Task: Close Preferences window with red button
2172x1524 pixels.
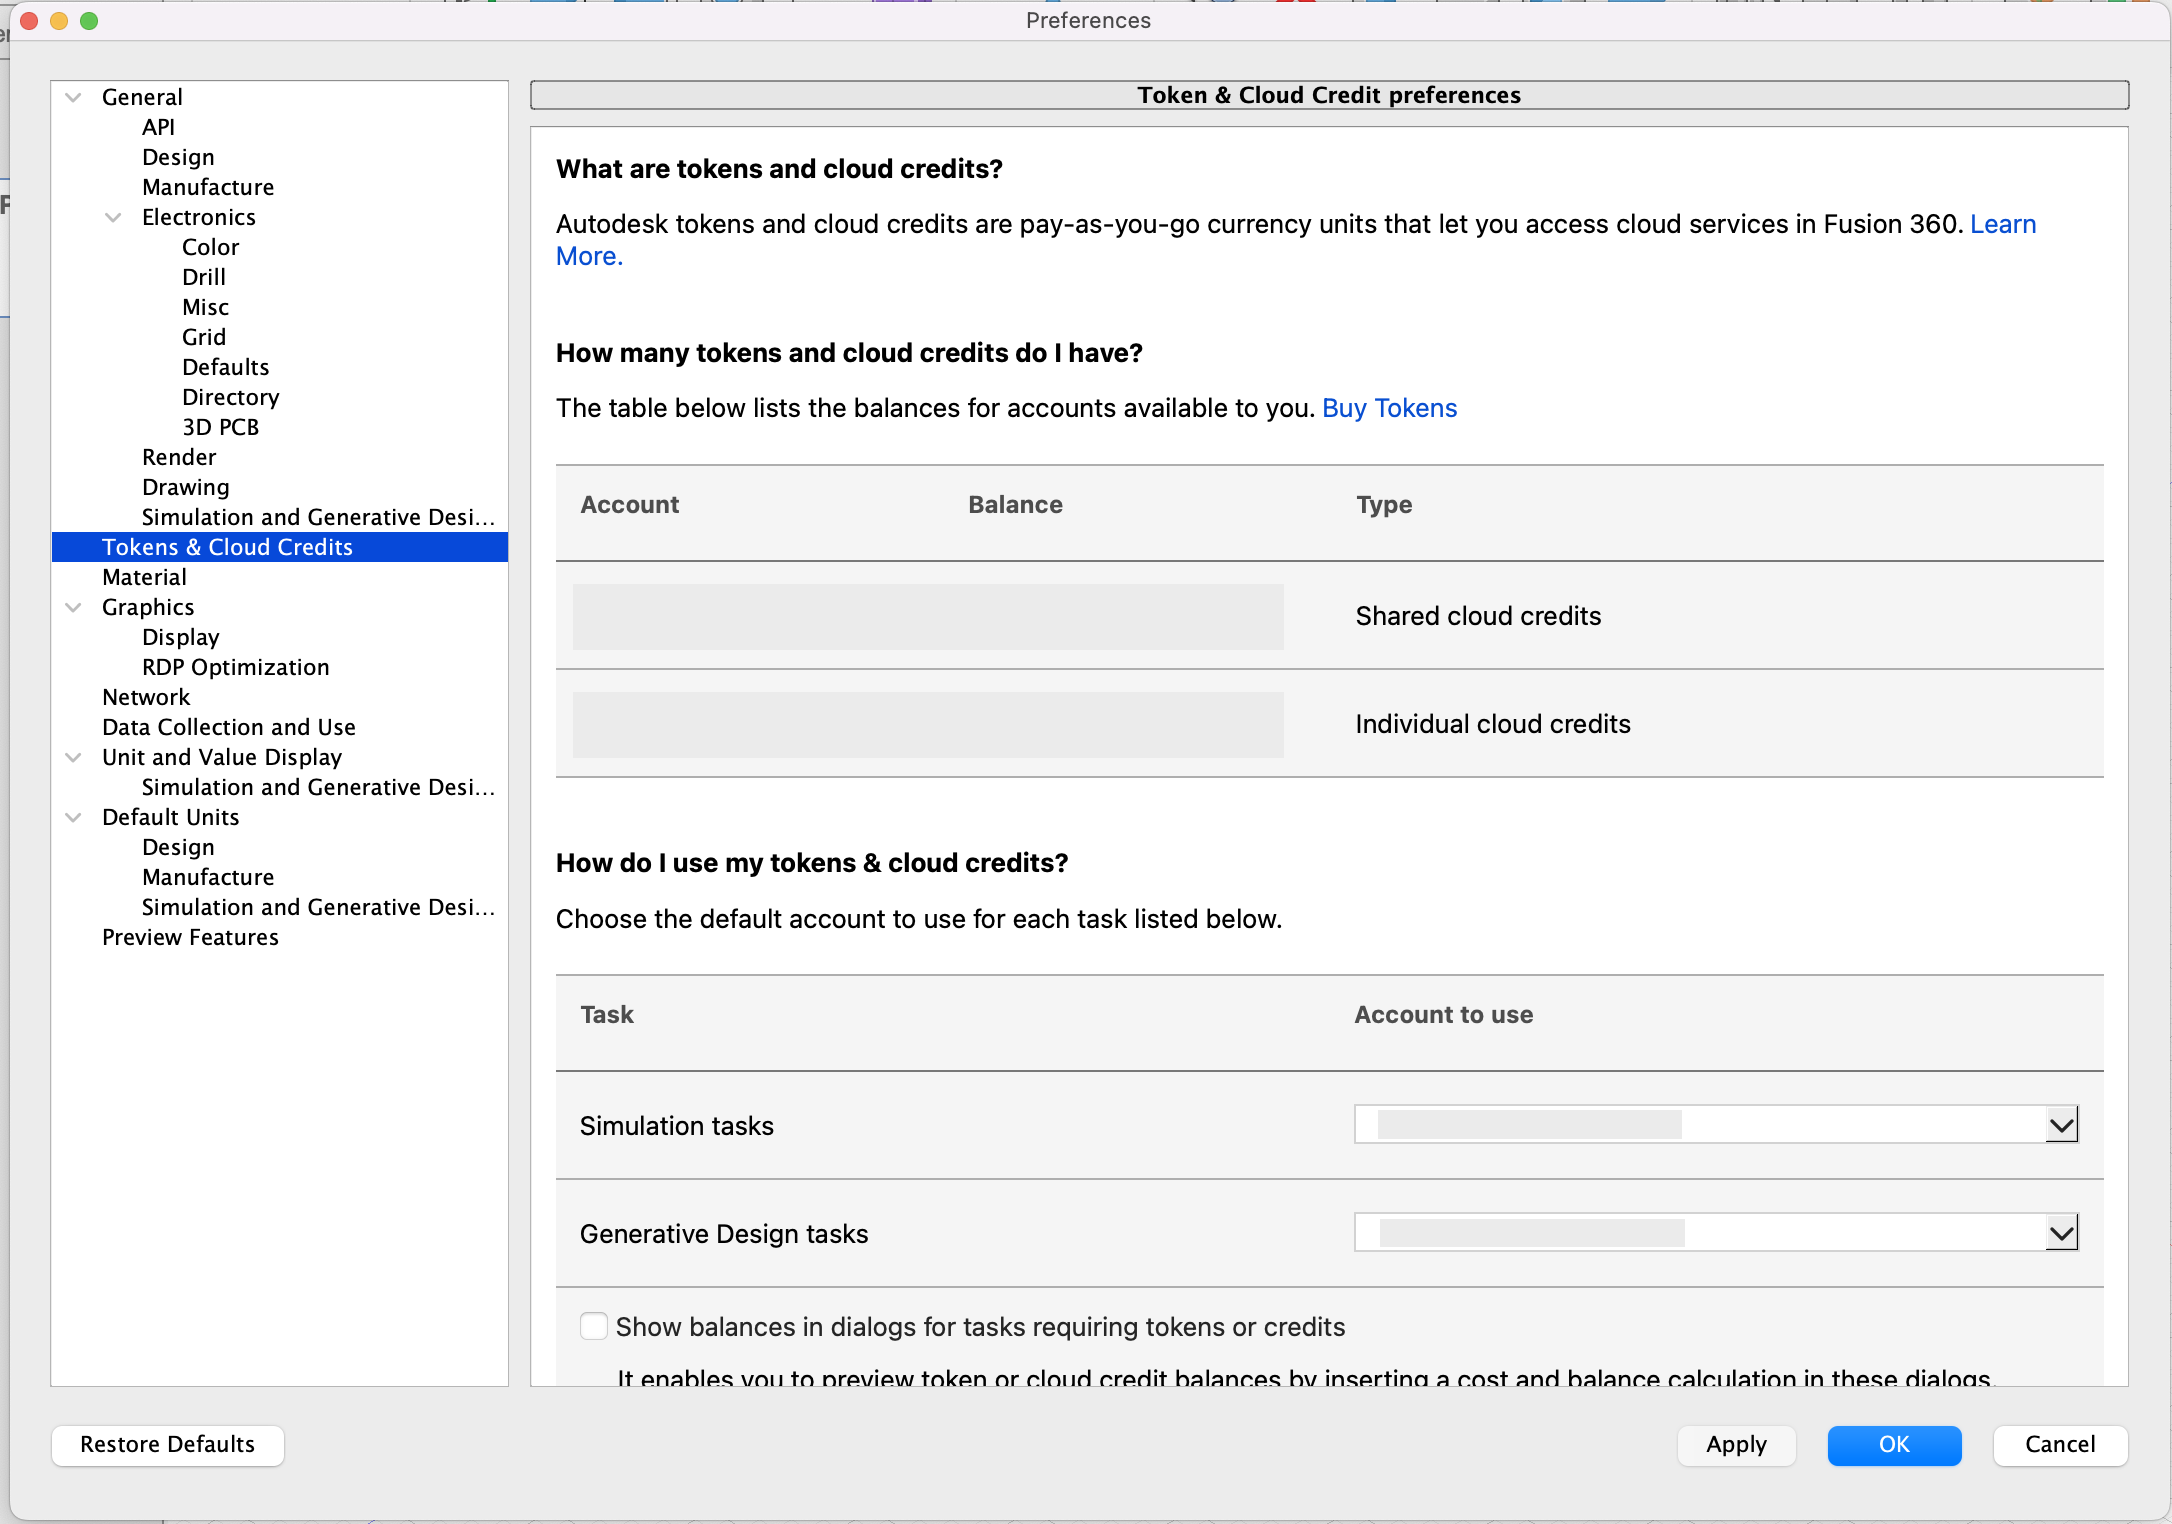Action: (x=29, y=21)
